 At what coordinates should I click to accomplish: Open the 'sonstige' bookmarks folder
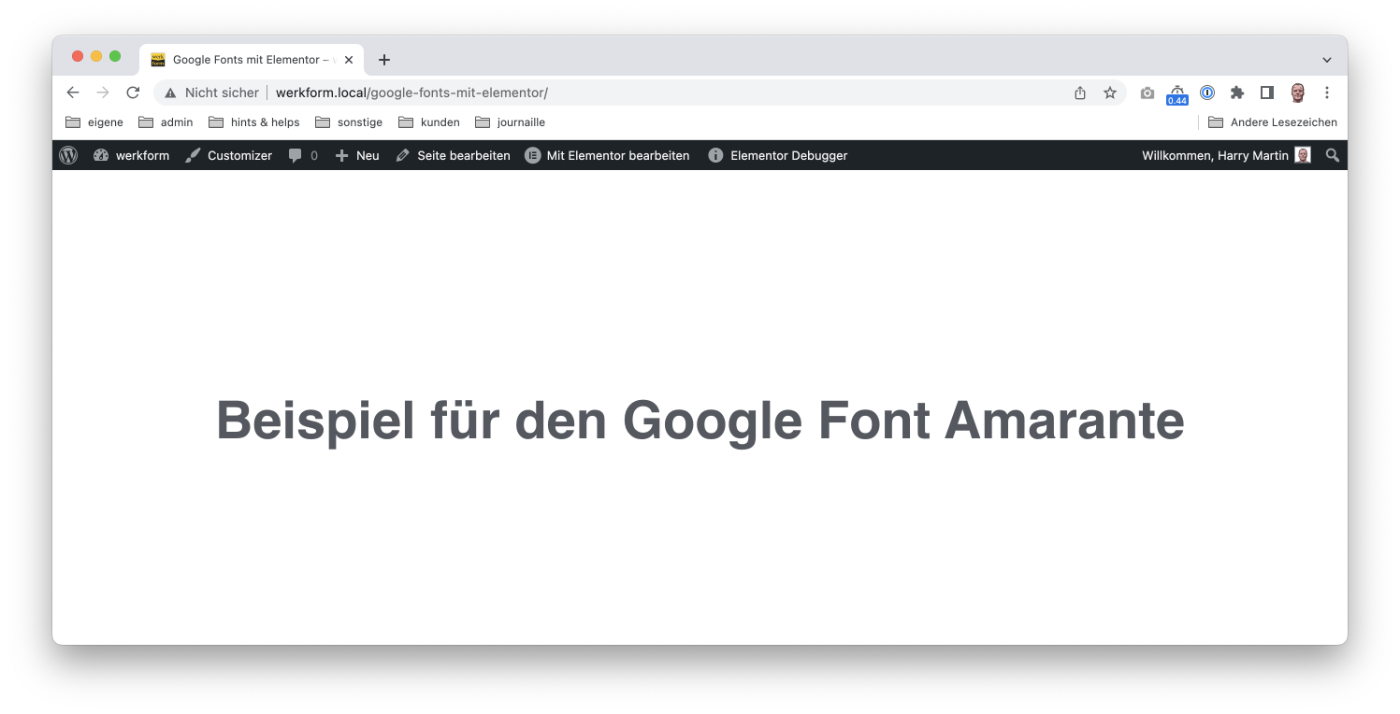[x=349, y=122]
